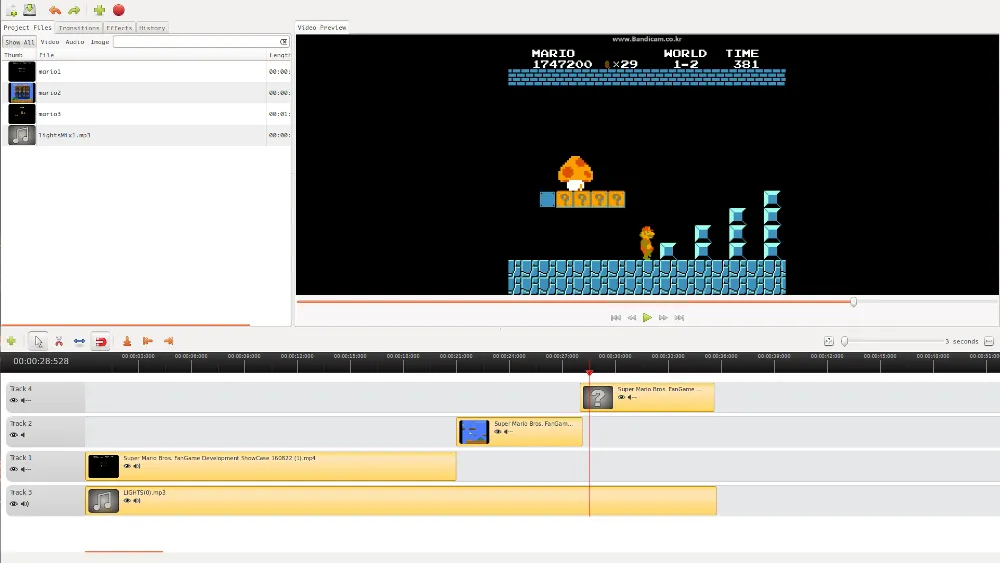Toggle the snapping magnet tool
Viewport: 1000px width, 563px height.
click(x=101, y=341)
